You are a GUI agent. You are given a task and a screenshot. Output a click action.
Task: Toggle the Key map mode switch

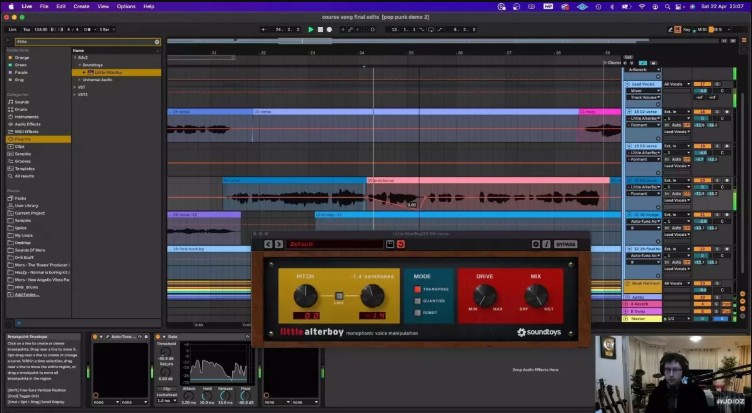click(687, 29)
